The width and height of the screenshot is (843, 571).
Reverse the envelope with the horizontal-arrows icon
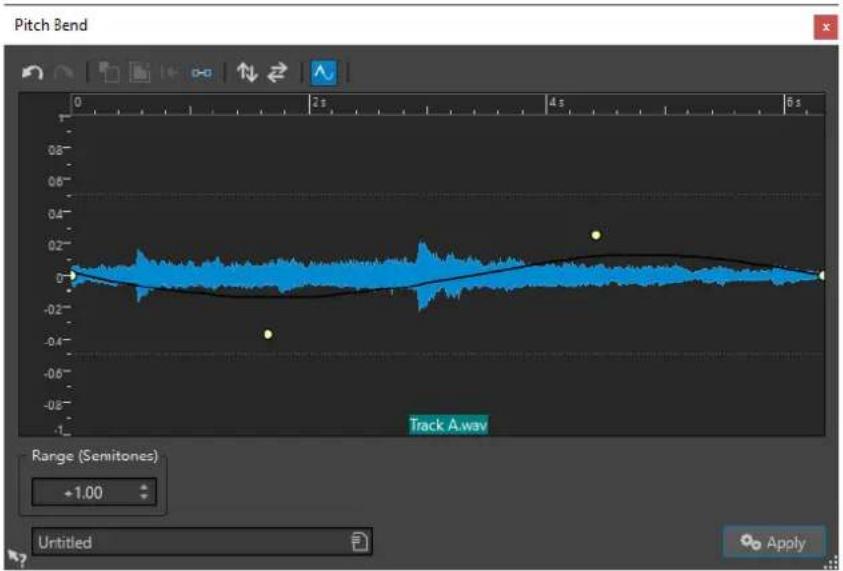pyautogui.click(x=277, y=73)
